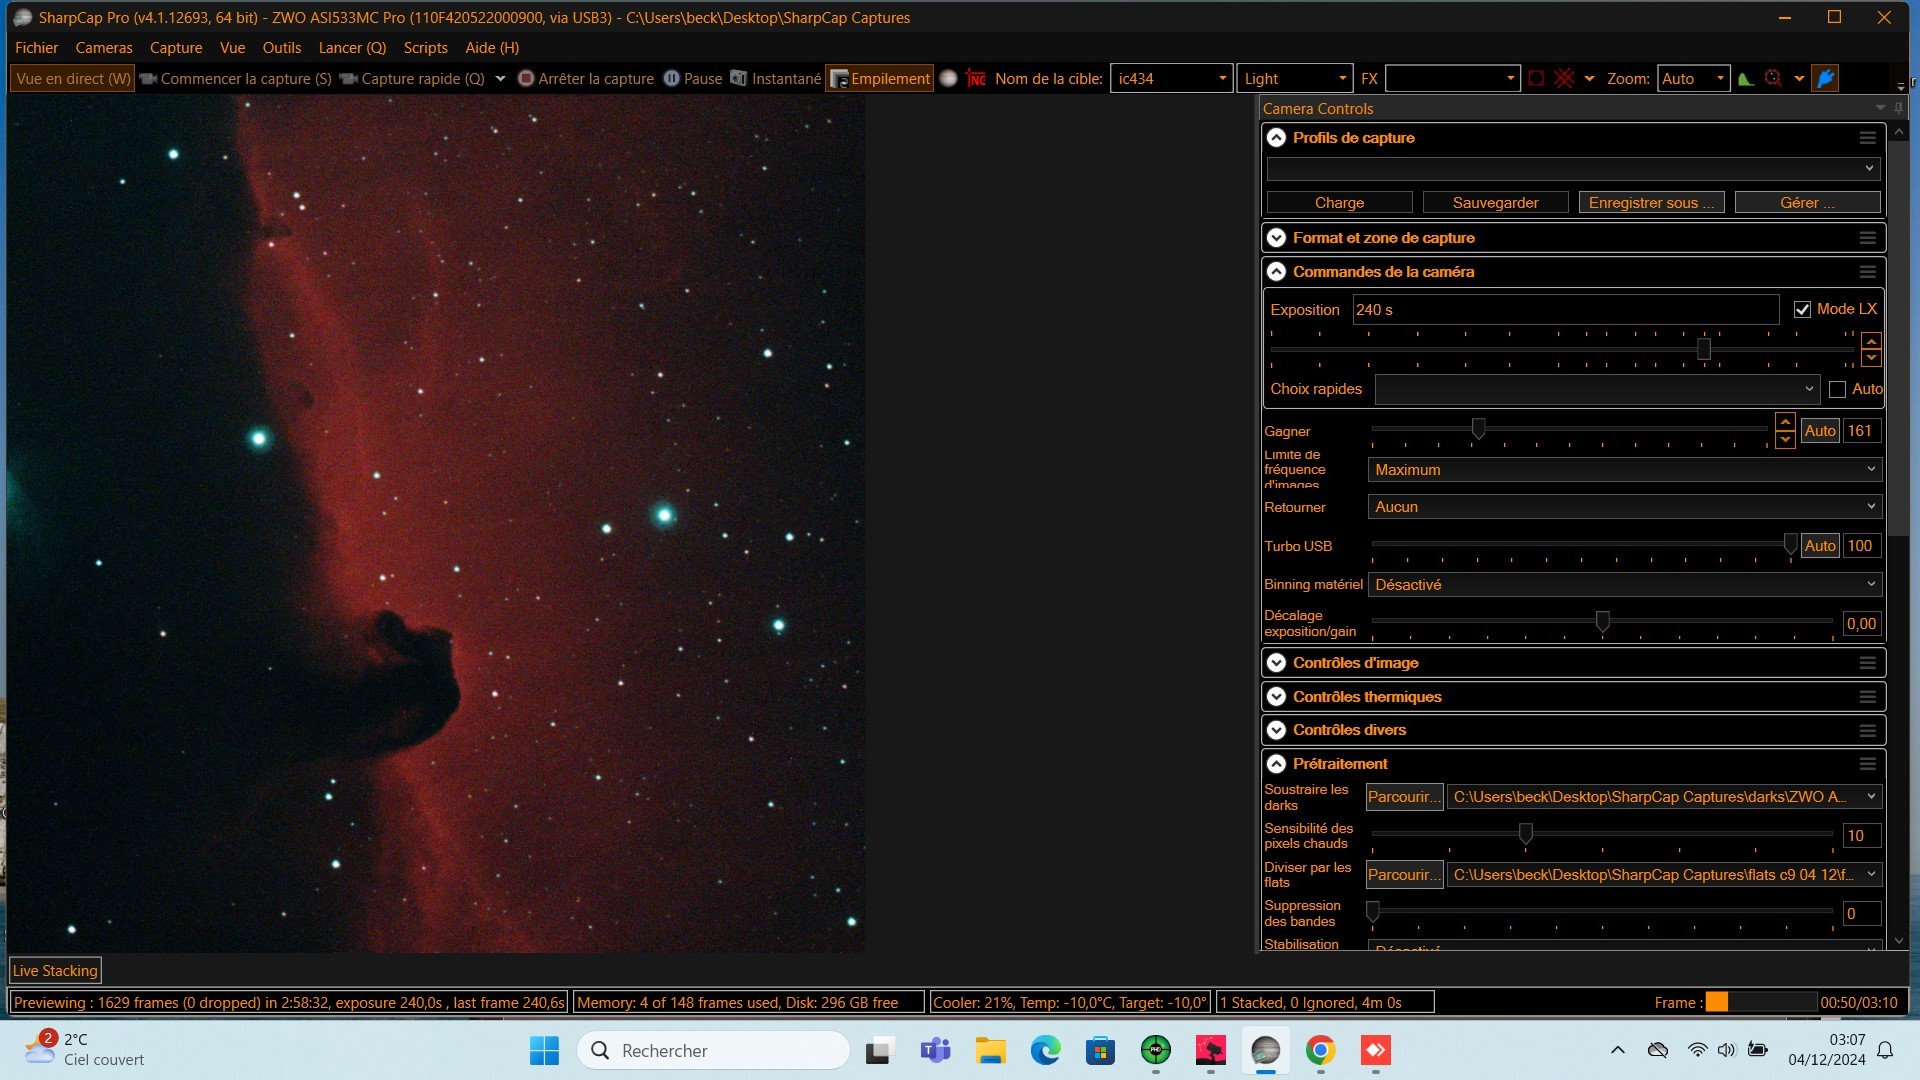The width and height of the screenshot is (1920, 1080).
Task: Stop capture with the Arrêter la capture icon
Action: [526, 79]
